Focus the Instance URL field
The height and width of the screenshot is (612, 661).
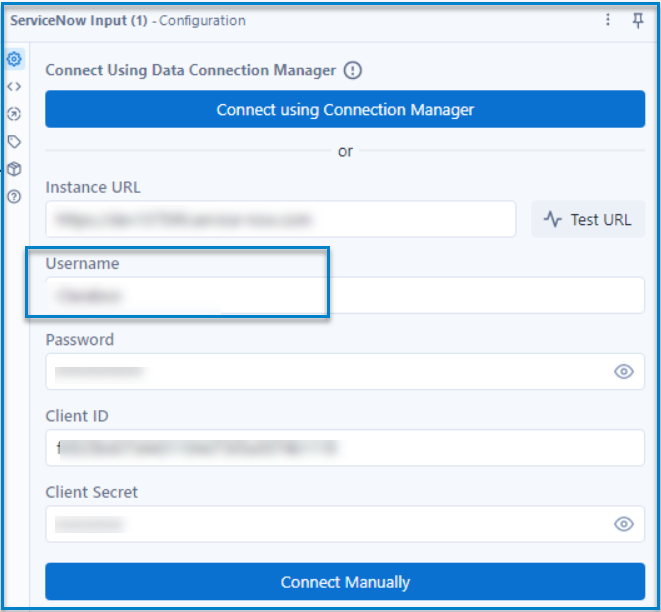point(280,219)
